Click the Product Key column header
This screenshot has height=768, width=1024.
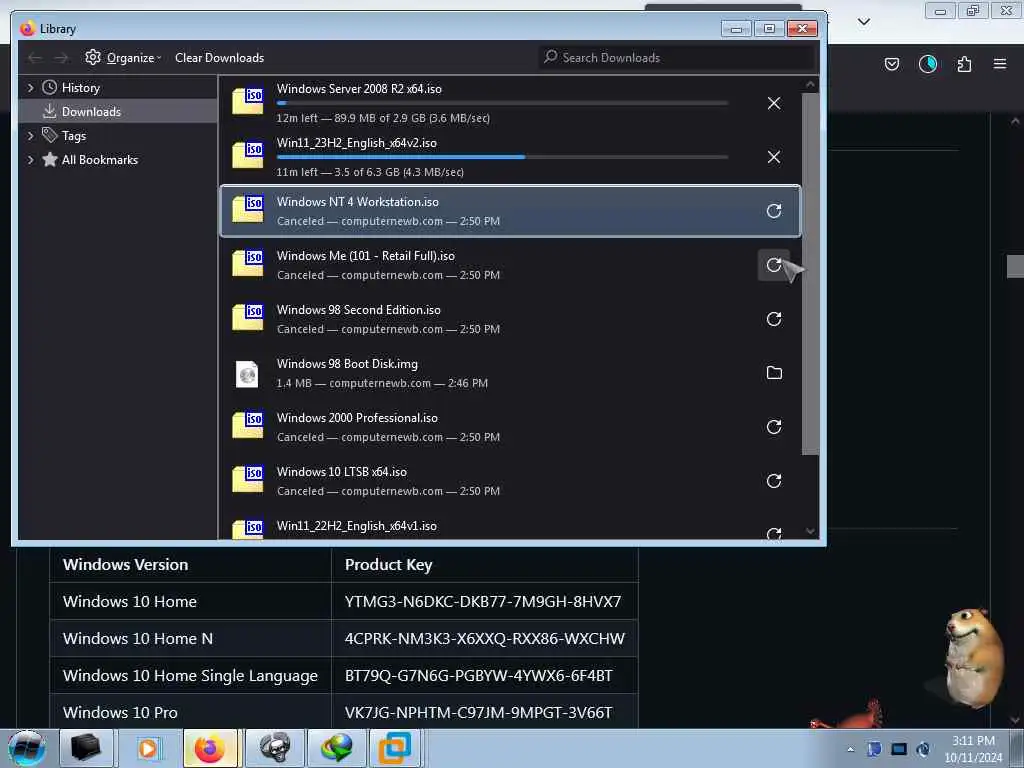(x=485, y=565)
